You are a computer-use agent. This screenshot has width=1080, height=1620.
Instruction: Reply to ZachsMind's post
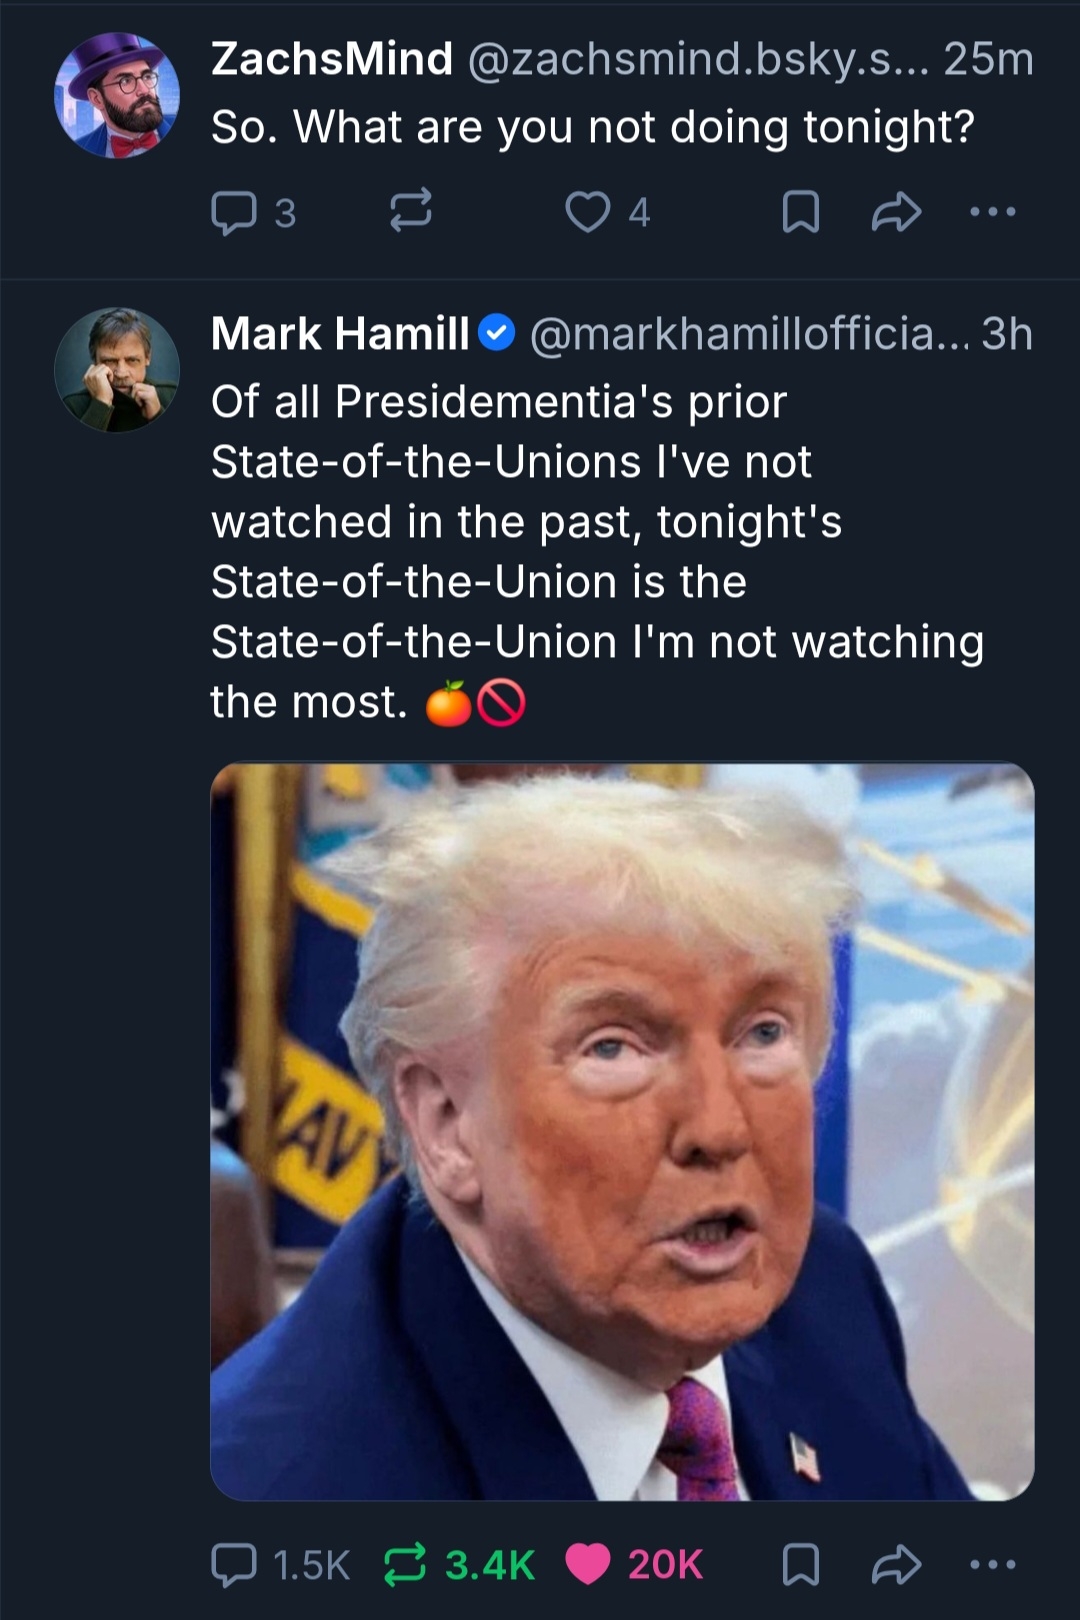[234, 212]
